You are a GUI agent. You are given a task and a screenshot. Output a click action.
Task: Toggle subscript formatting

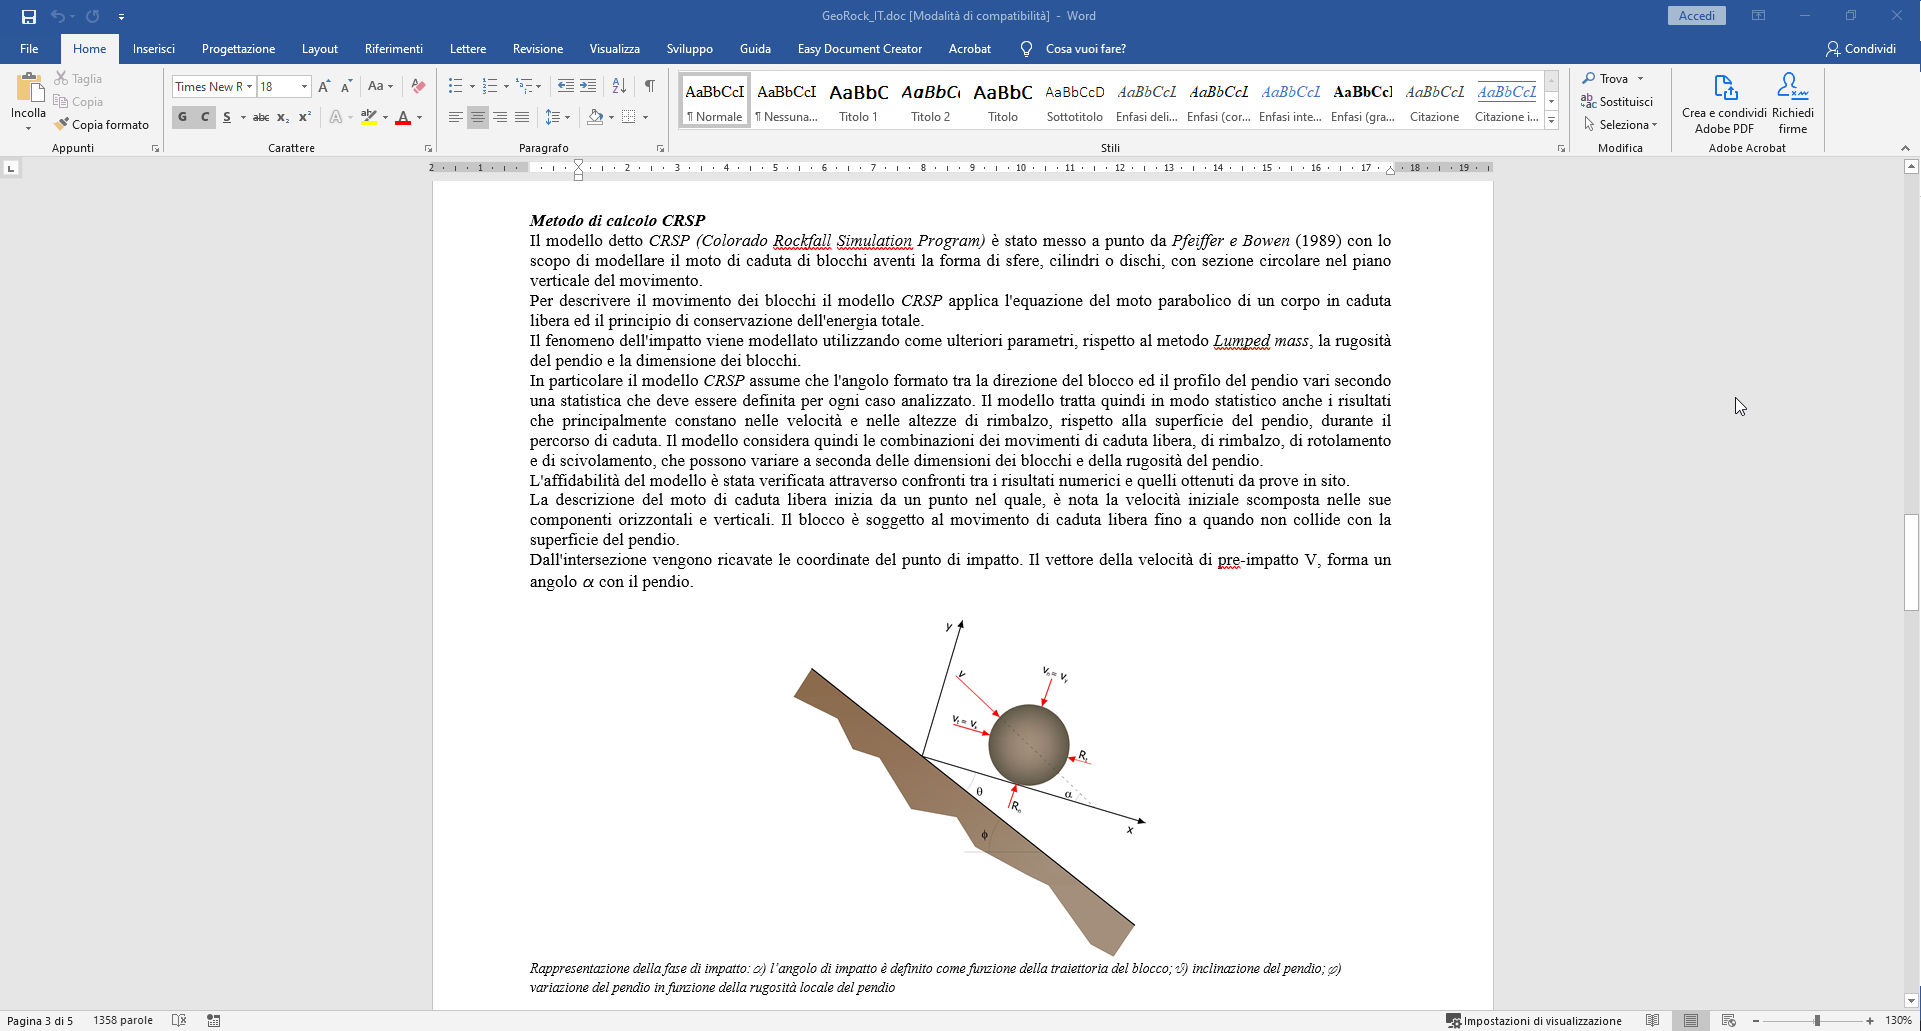[x=283, y=117]
